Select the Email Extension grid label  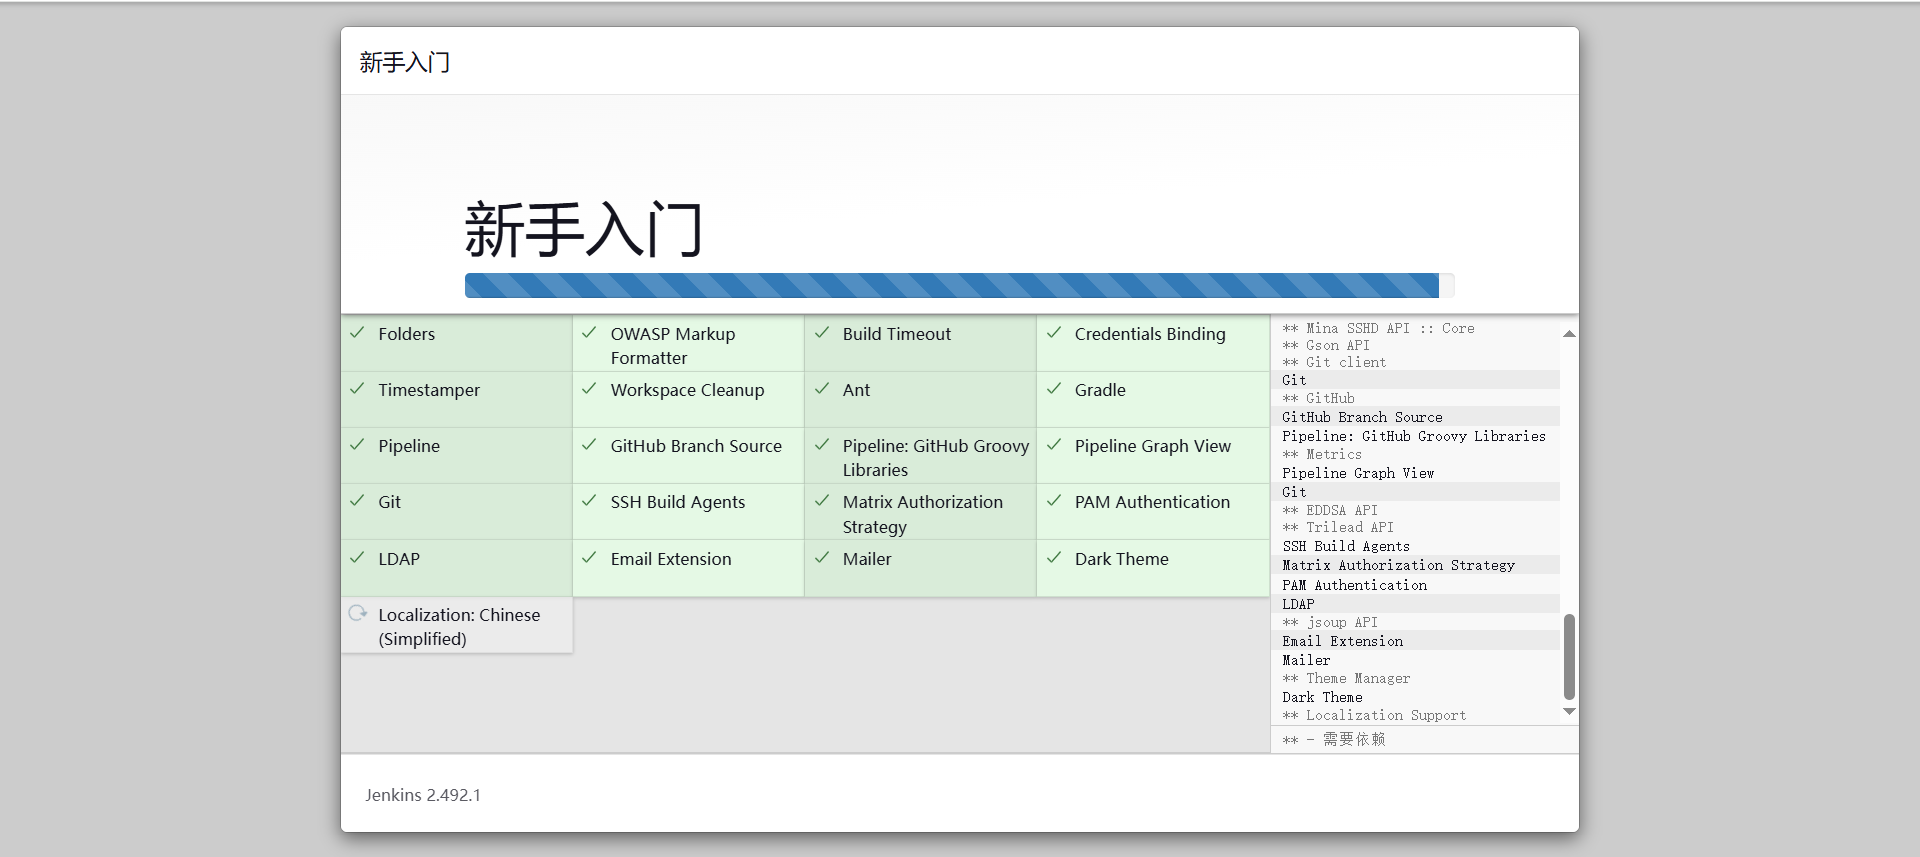671,559
